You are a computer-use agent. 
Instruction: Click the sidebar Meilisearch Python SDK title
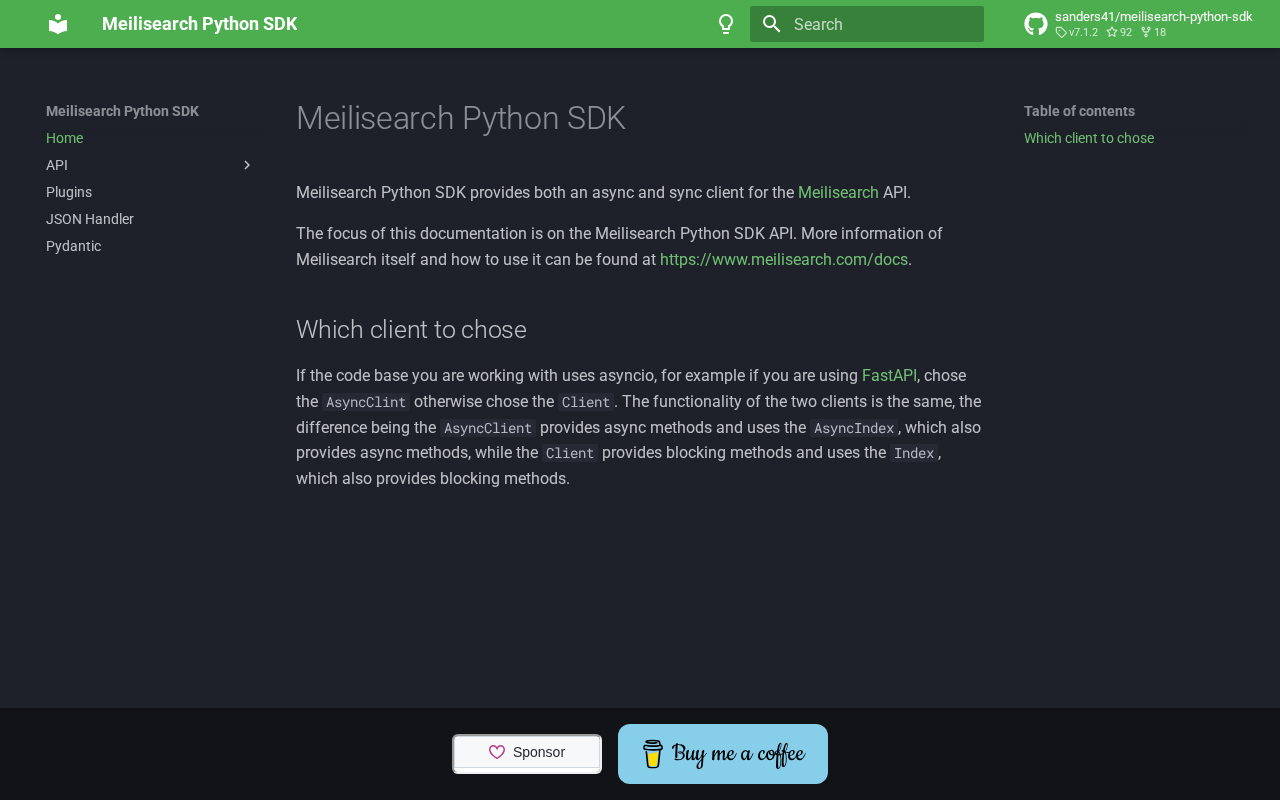click(122, 111)
